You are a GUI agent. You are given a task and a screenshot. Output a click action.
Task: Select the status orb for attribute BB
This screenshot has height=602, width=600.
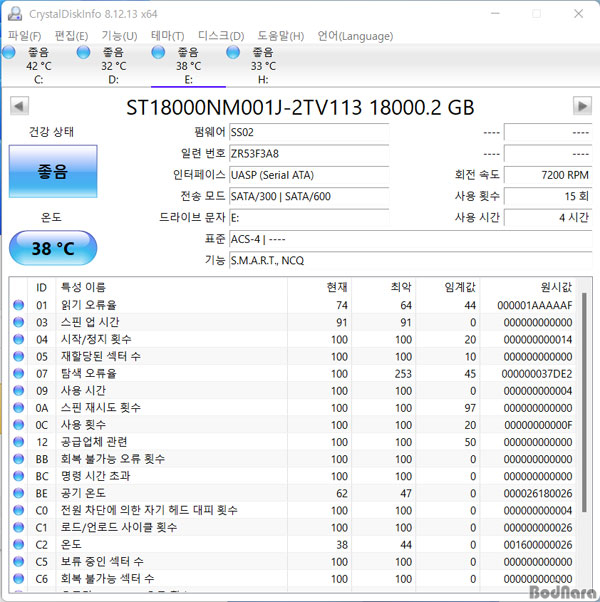click(x=18, y=459)
